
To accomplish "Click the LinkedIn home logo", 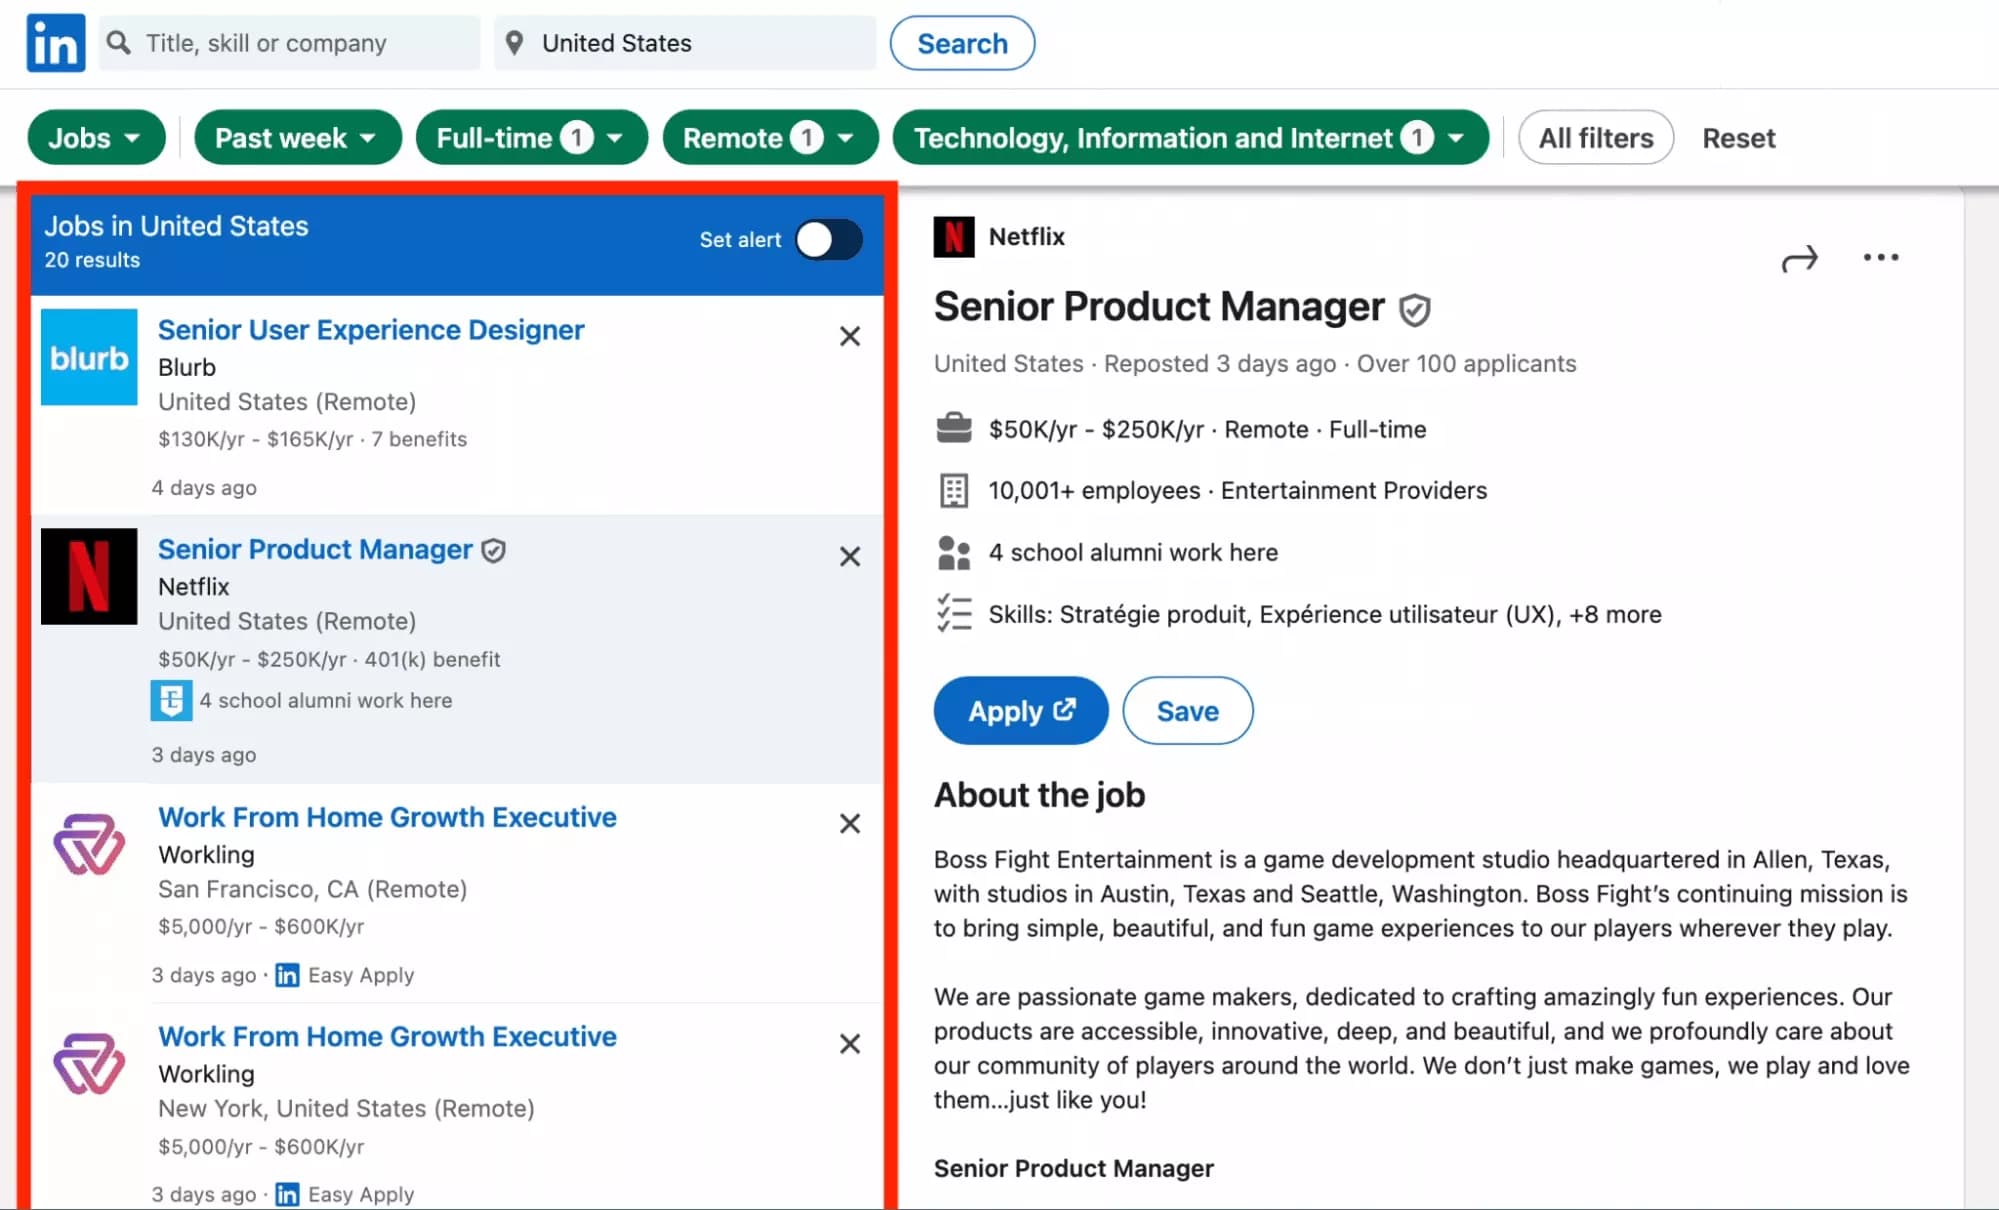I will 55,42.
